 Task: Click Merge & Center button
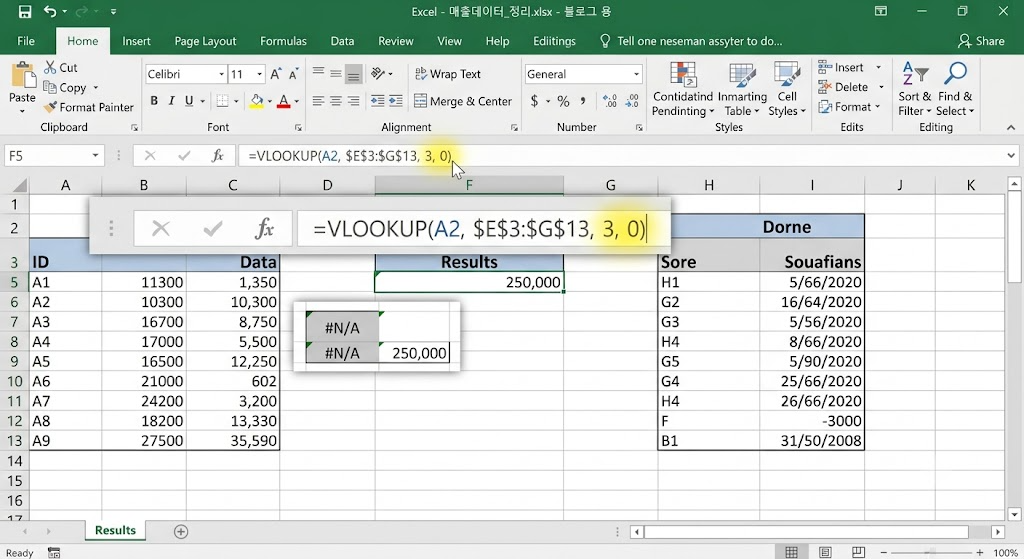463,101
